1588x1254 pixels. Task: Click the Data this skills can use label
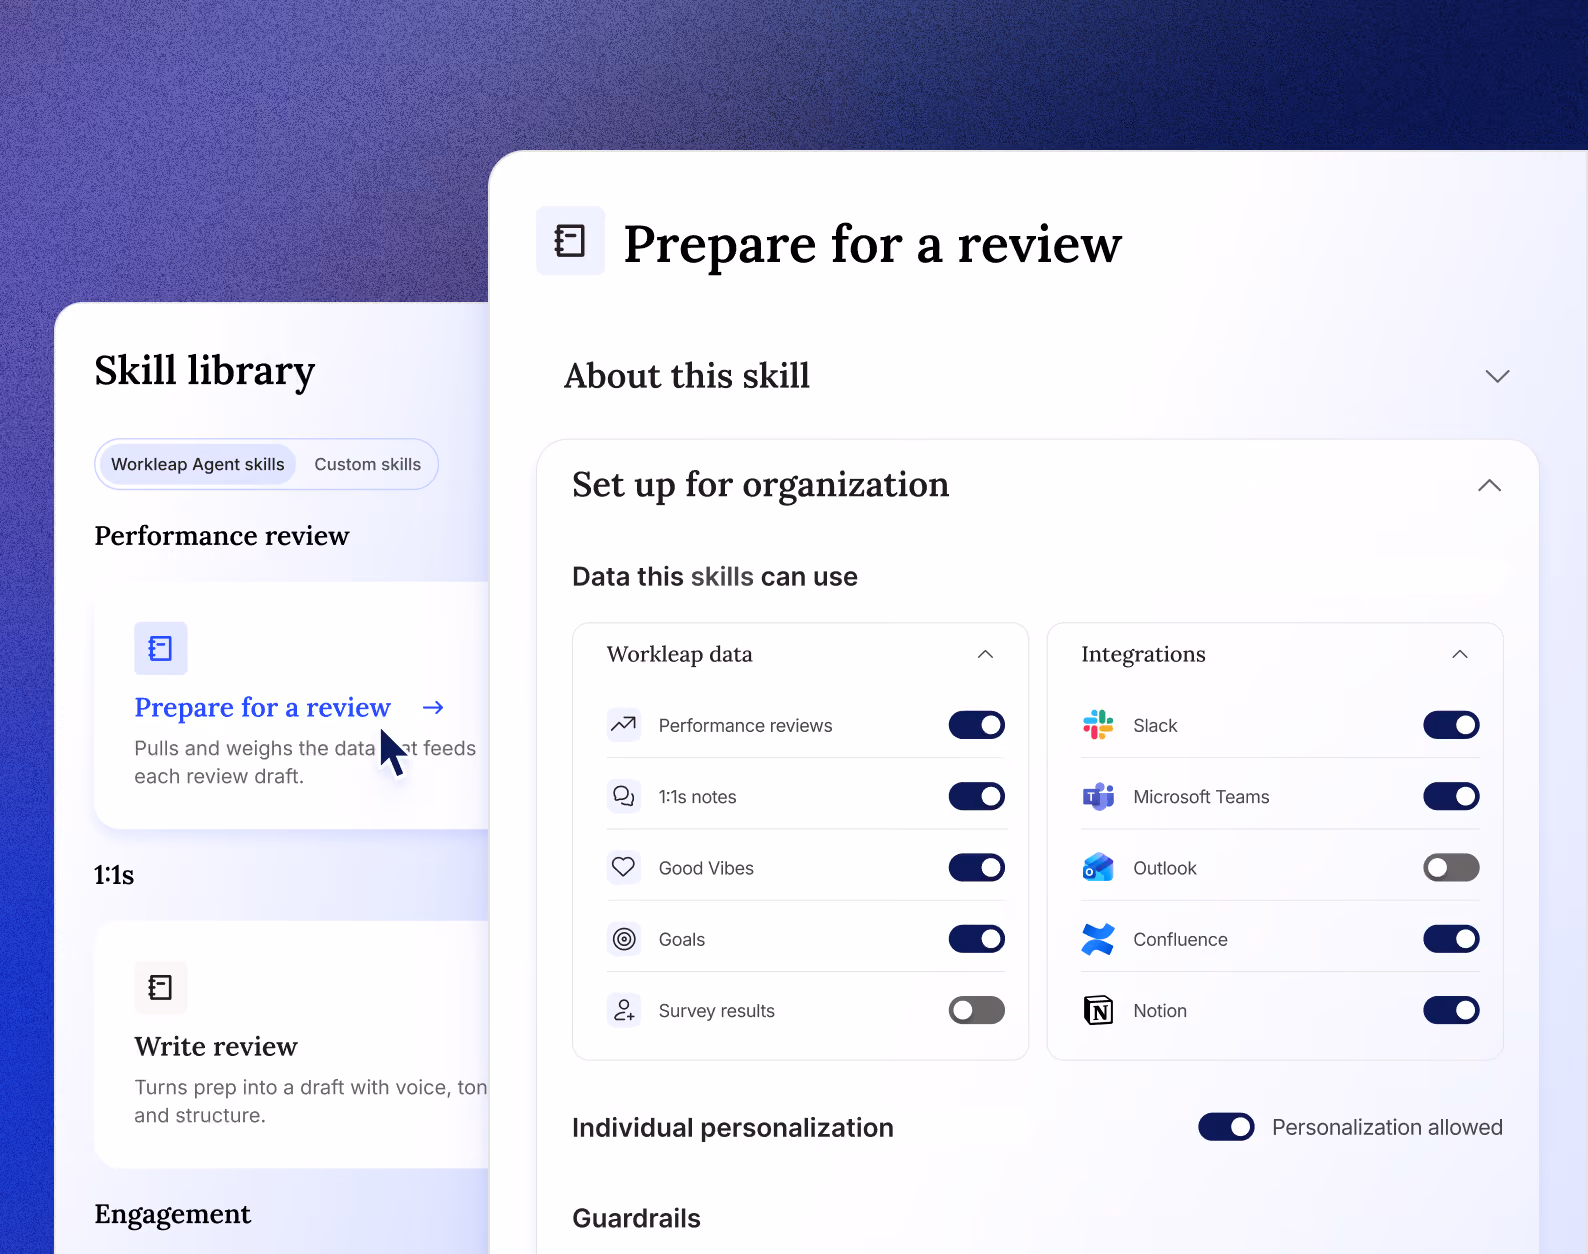715,576
